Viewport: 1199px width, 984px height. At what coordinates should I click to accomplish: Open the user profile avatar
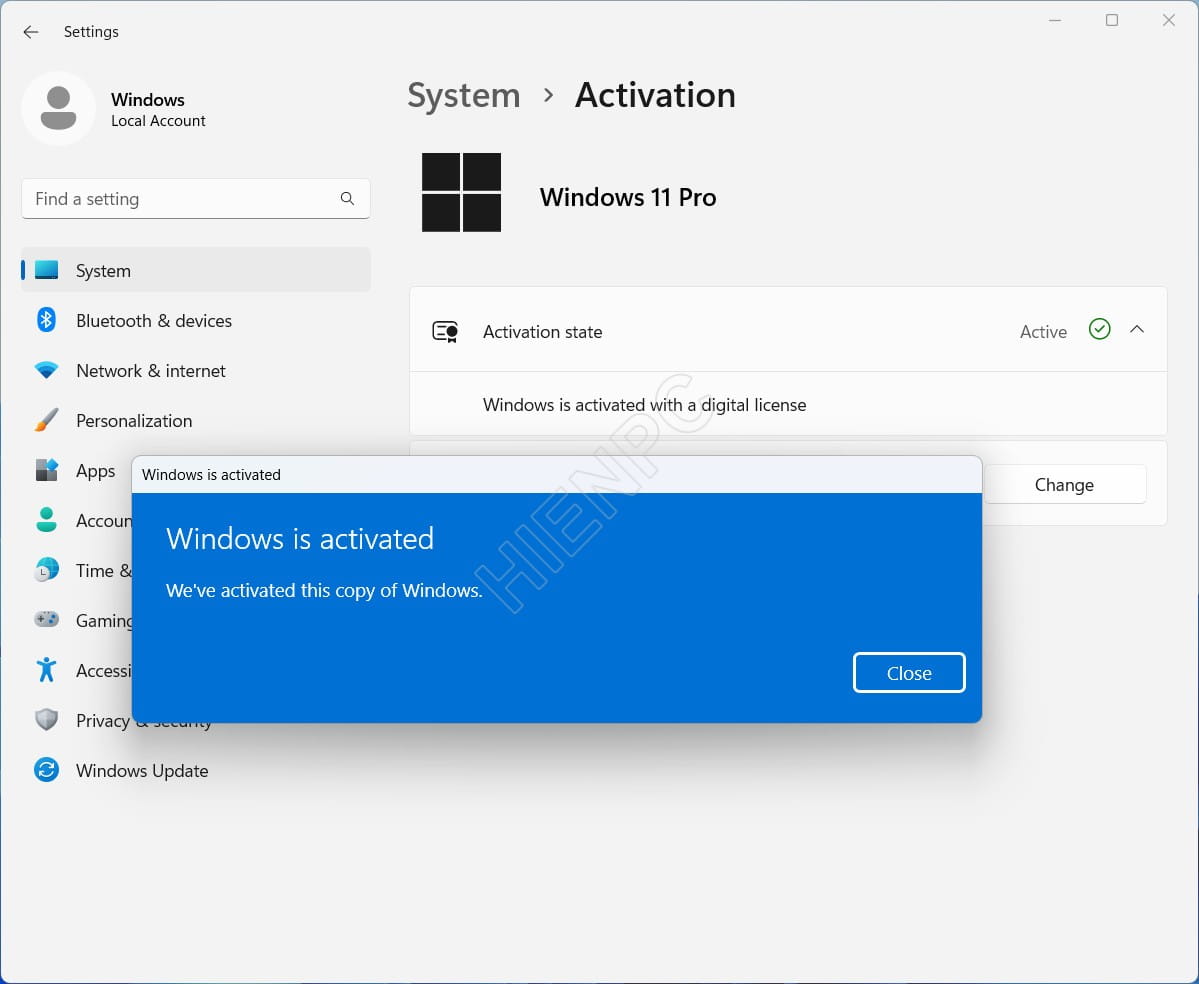click(x=58, y=109)
